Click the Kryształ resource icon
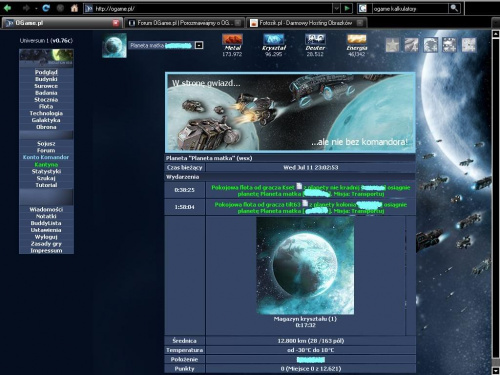 click(x=274, y=39)
